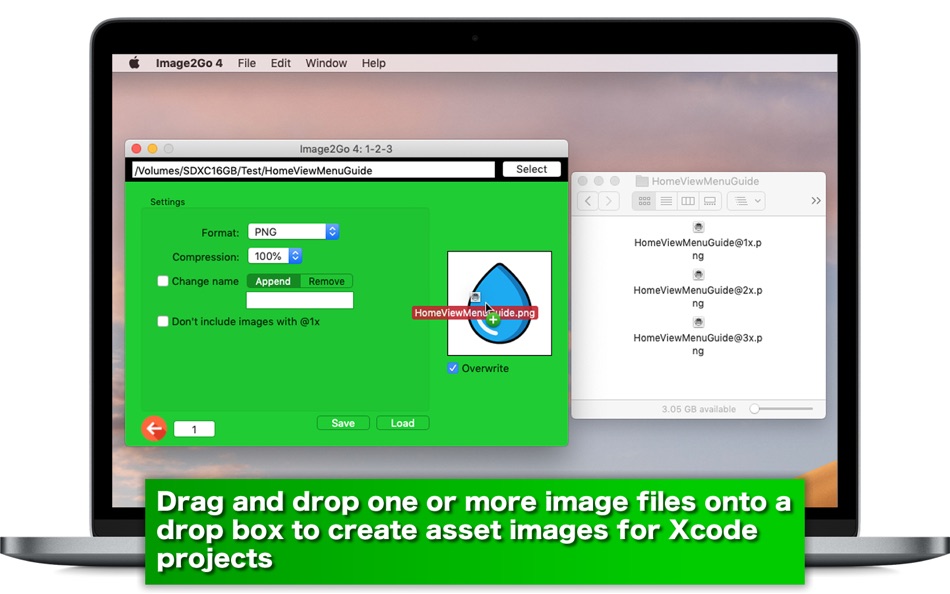Click the name change text field
The height and width of the screenshot is (594, 950).
coord(299,300)
